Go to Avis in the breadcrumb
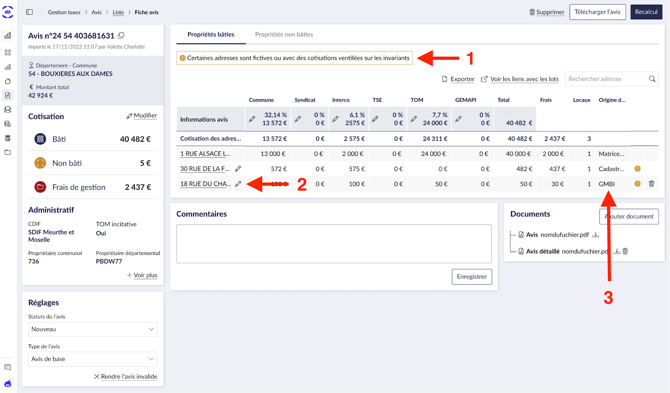The image size is (670, 393). coord(97,12)
